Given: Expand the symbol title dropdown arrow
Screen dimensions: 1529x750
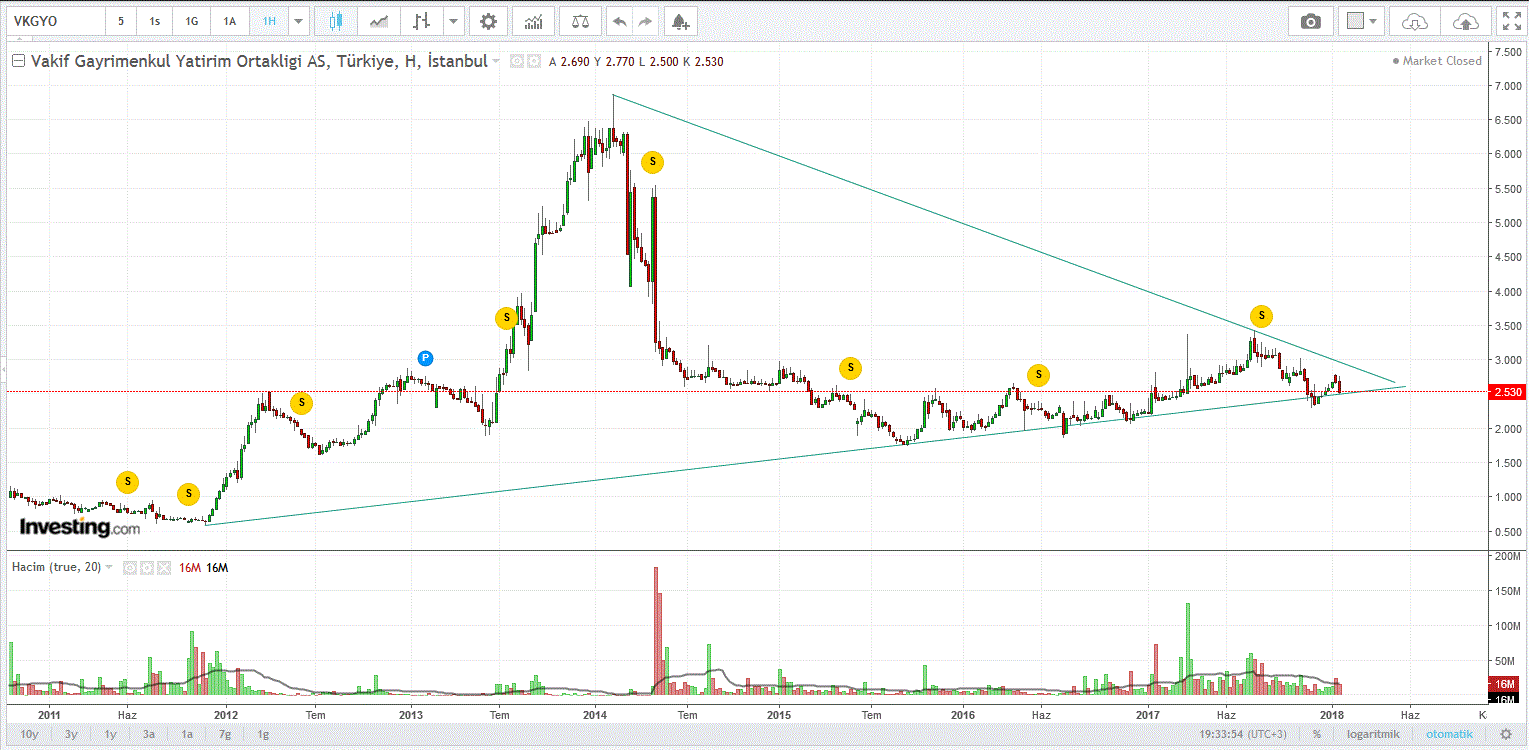Looking at the screenshot, I should pyautogui.click(x=496, y=62).
